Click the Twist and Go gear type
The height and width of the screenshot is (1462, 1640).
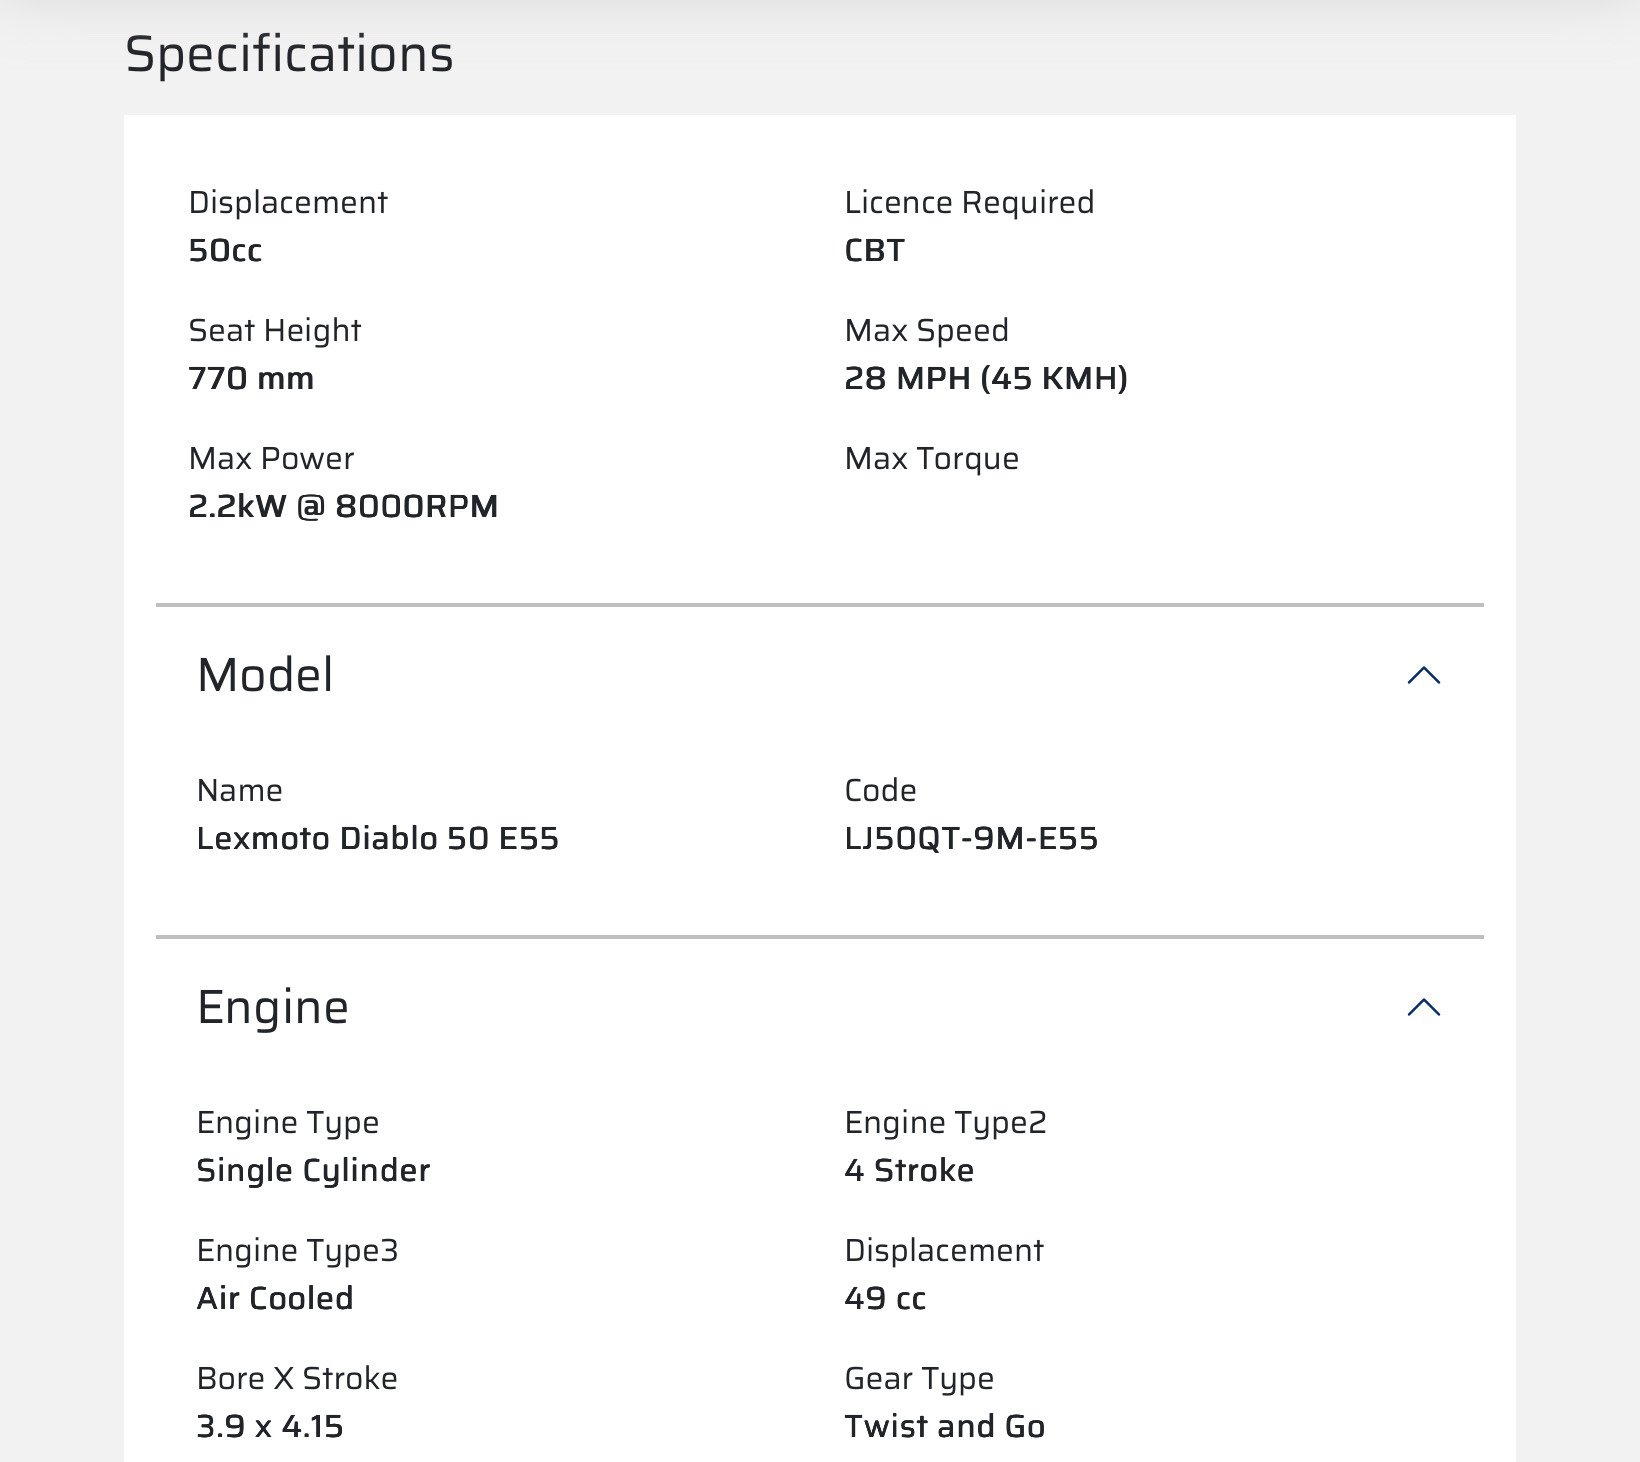(x=944, y=1426)
